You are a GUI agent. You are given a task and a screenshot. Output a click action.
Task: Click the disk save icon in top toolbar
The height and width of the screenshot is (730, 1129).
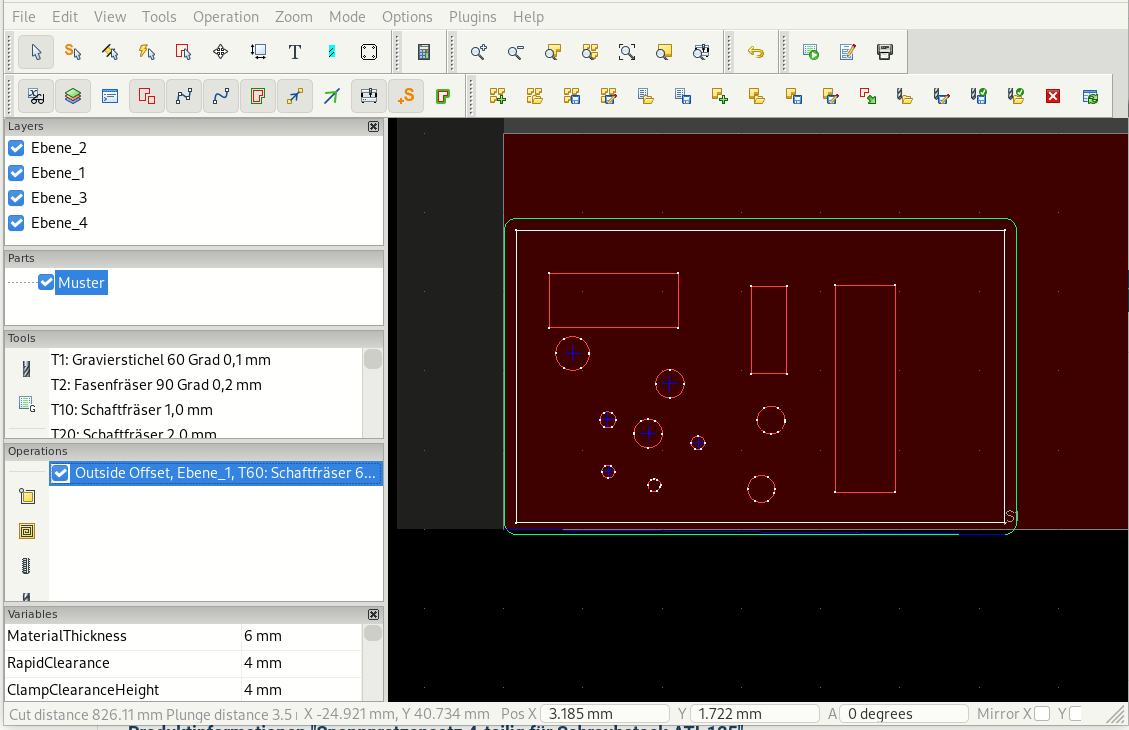tap(885, 52)
